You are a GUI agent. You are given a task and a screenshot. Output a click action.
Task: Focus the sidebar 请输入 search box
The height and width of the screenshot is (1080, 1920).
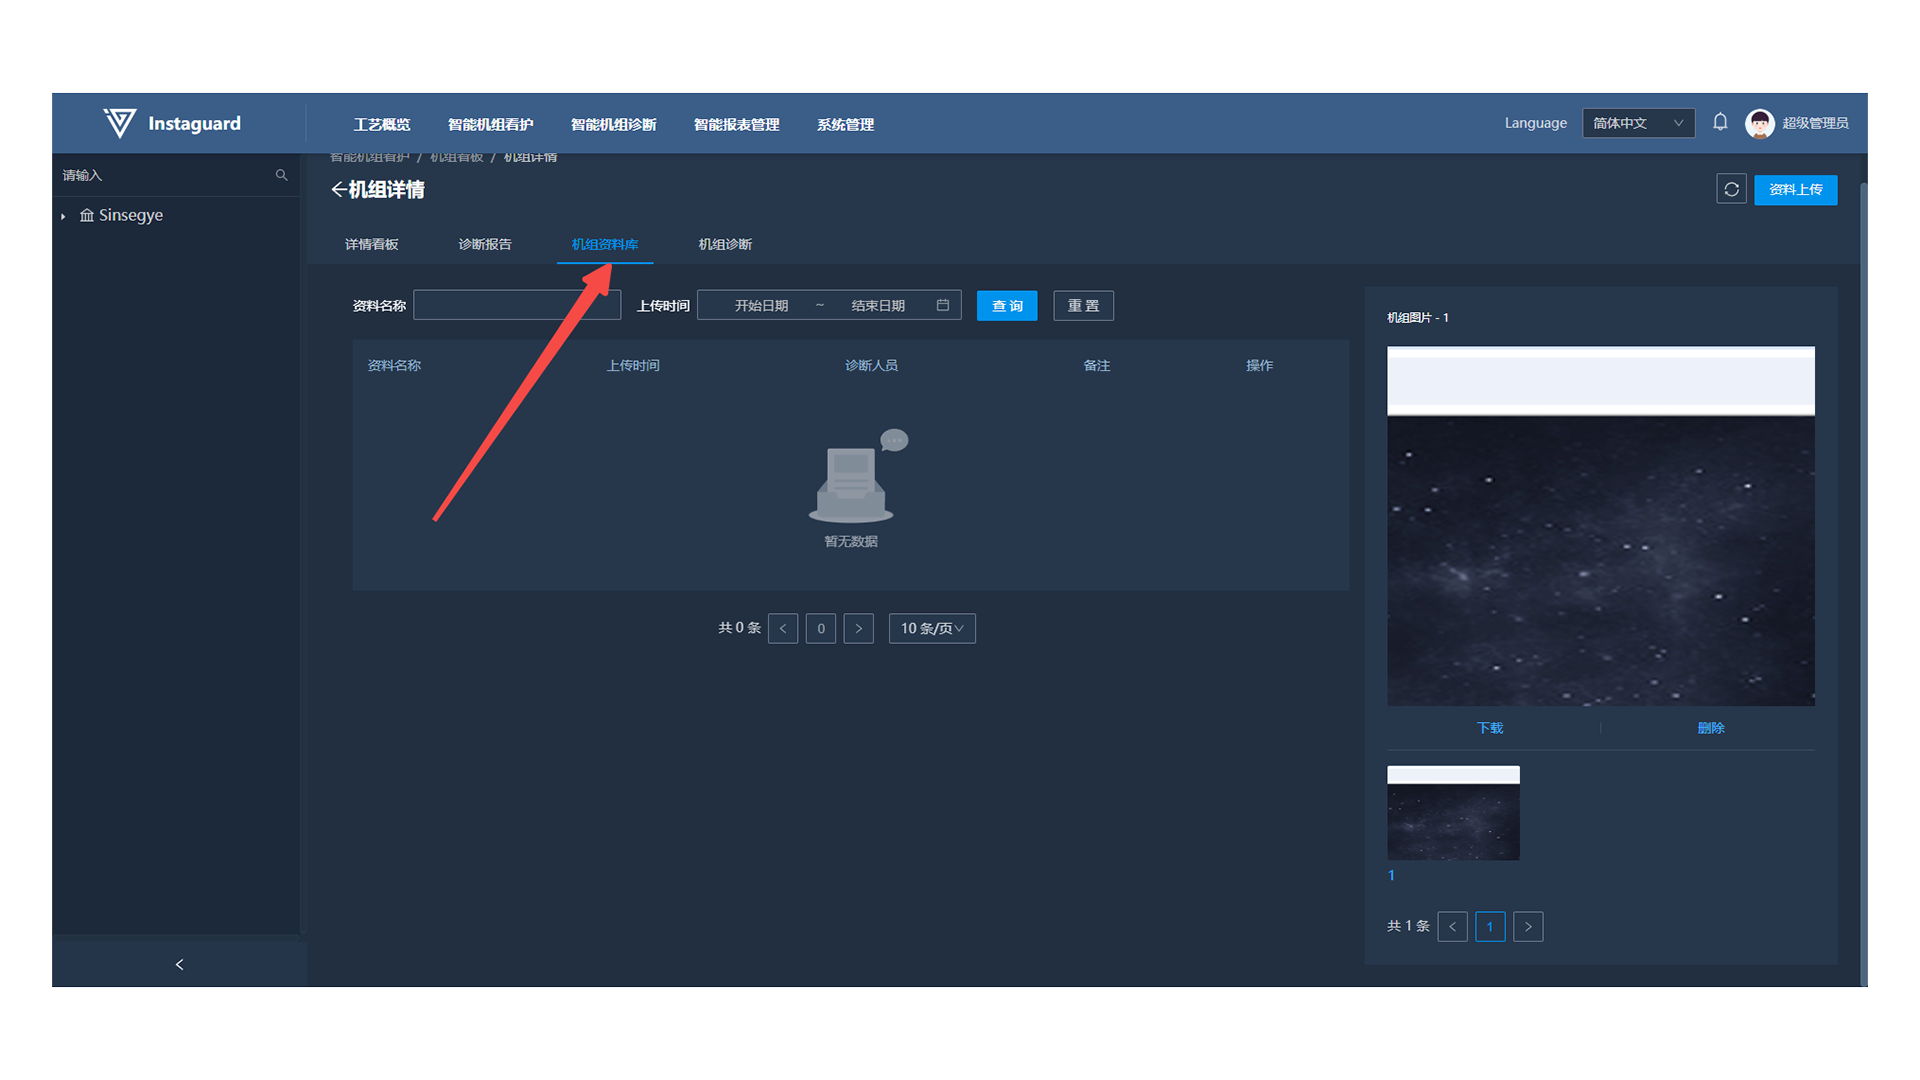[165, 175]
